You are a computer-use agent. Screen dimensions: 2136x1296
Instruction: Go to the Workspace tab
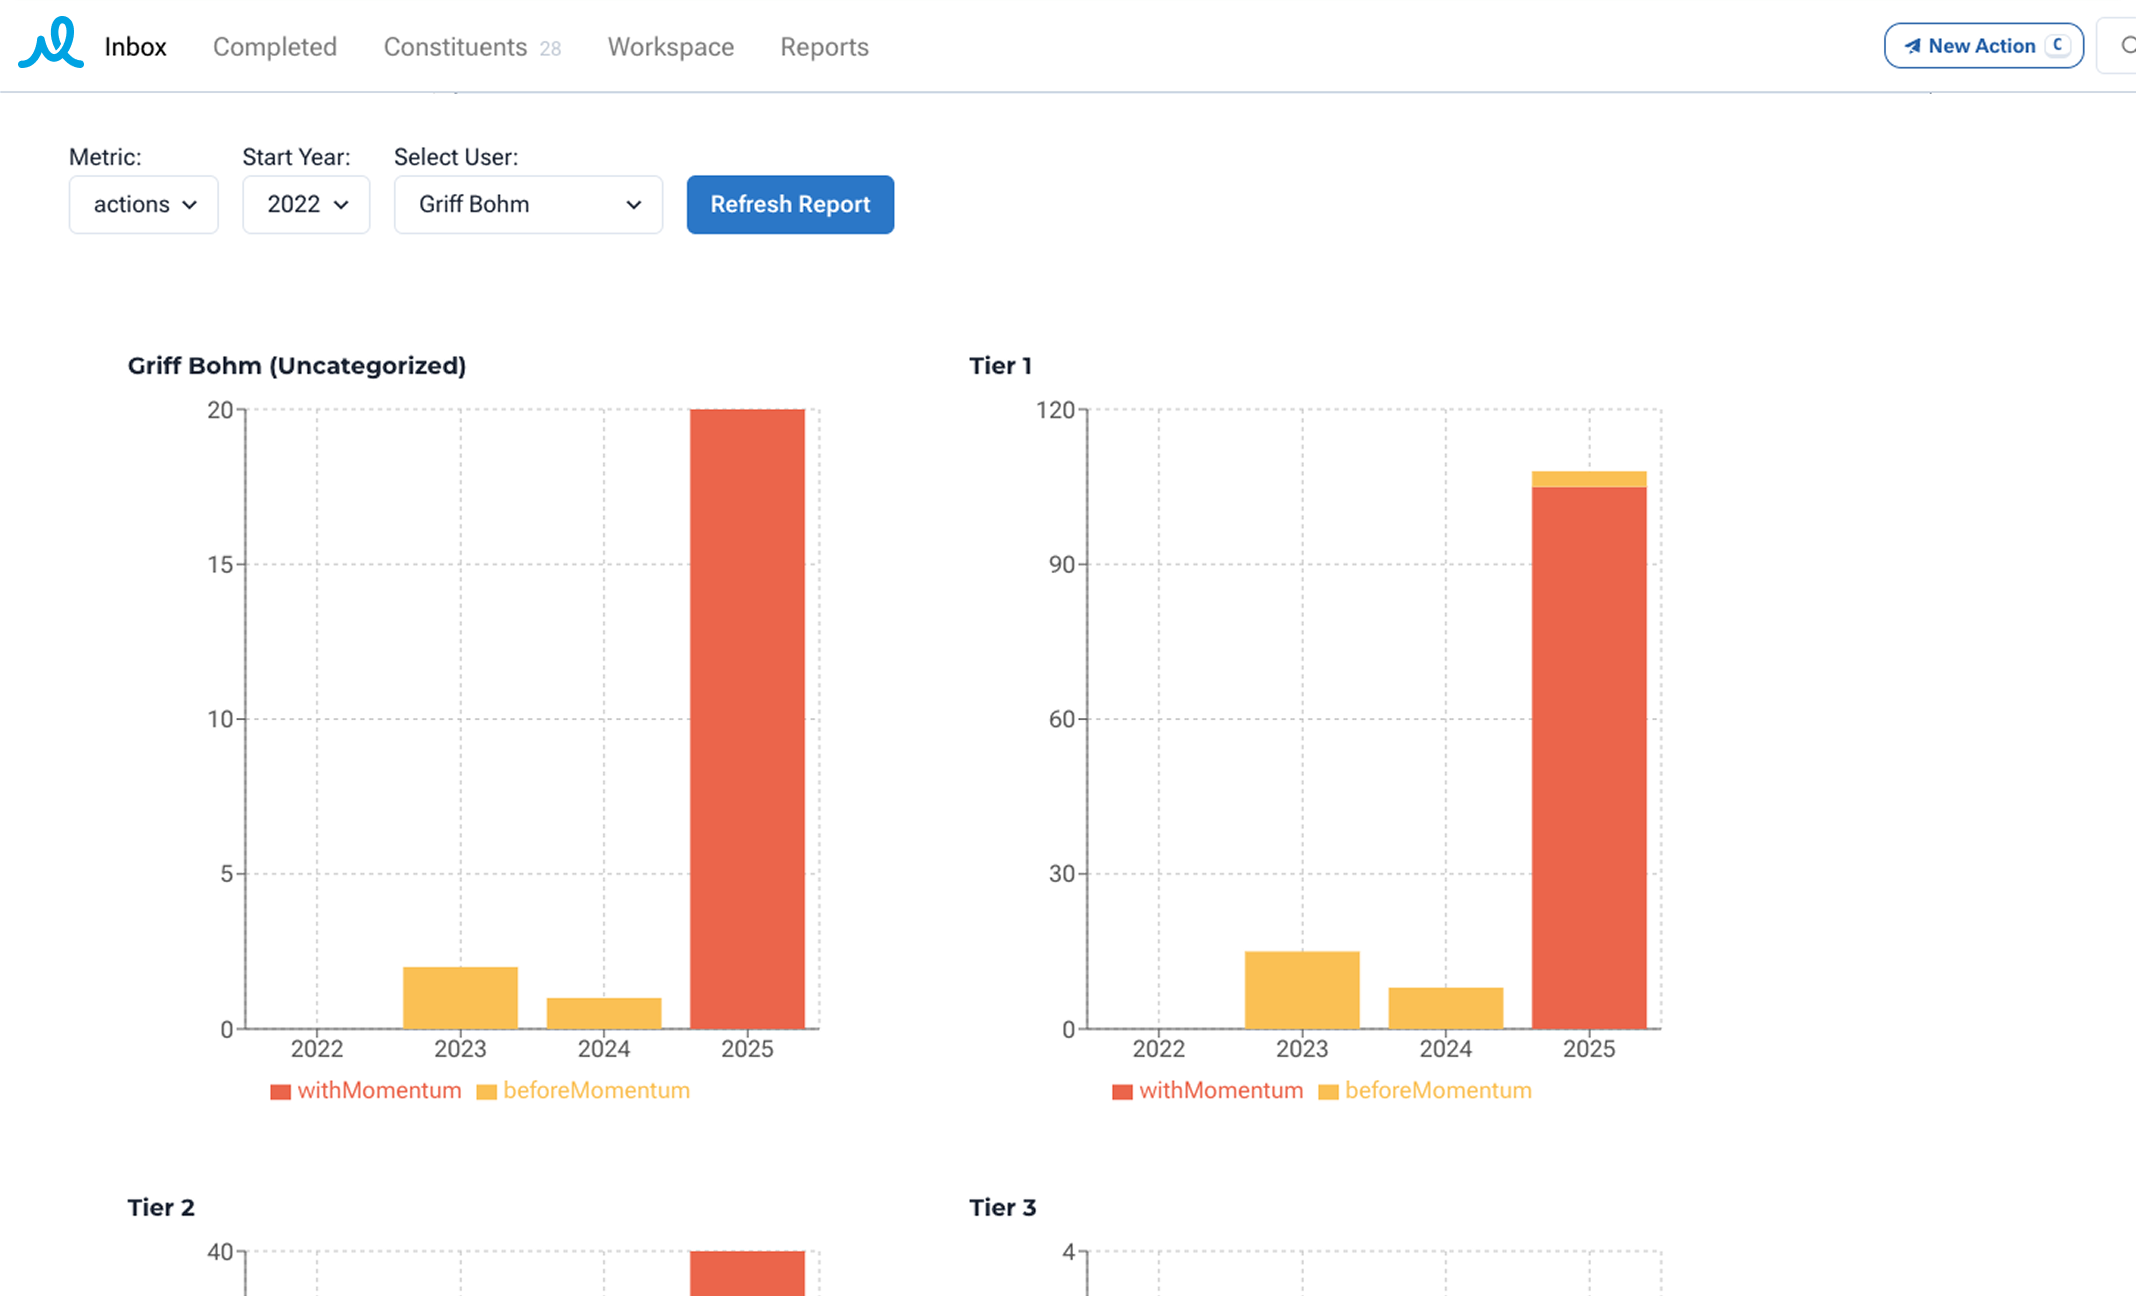[x=671, y=47]
